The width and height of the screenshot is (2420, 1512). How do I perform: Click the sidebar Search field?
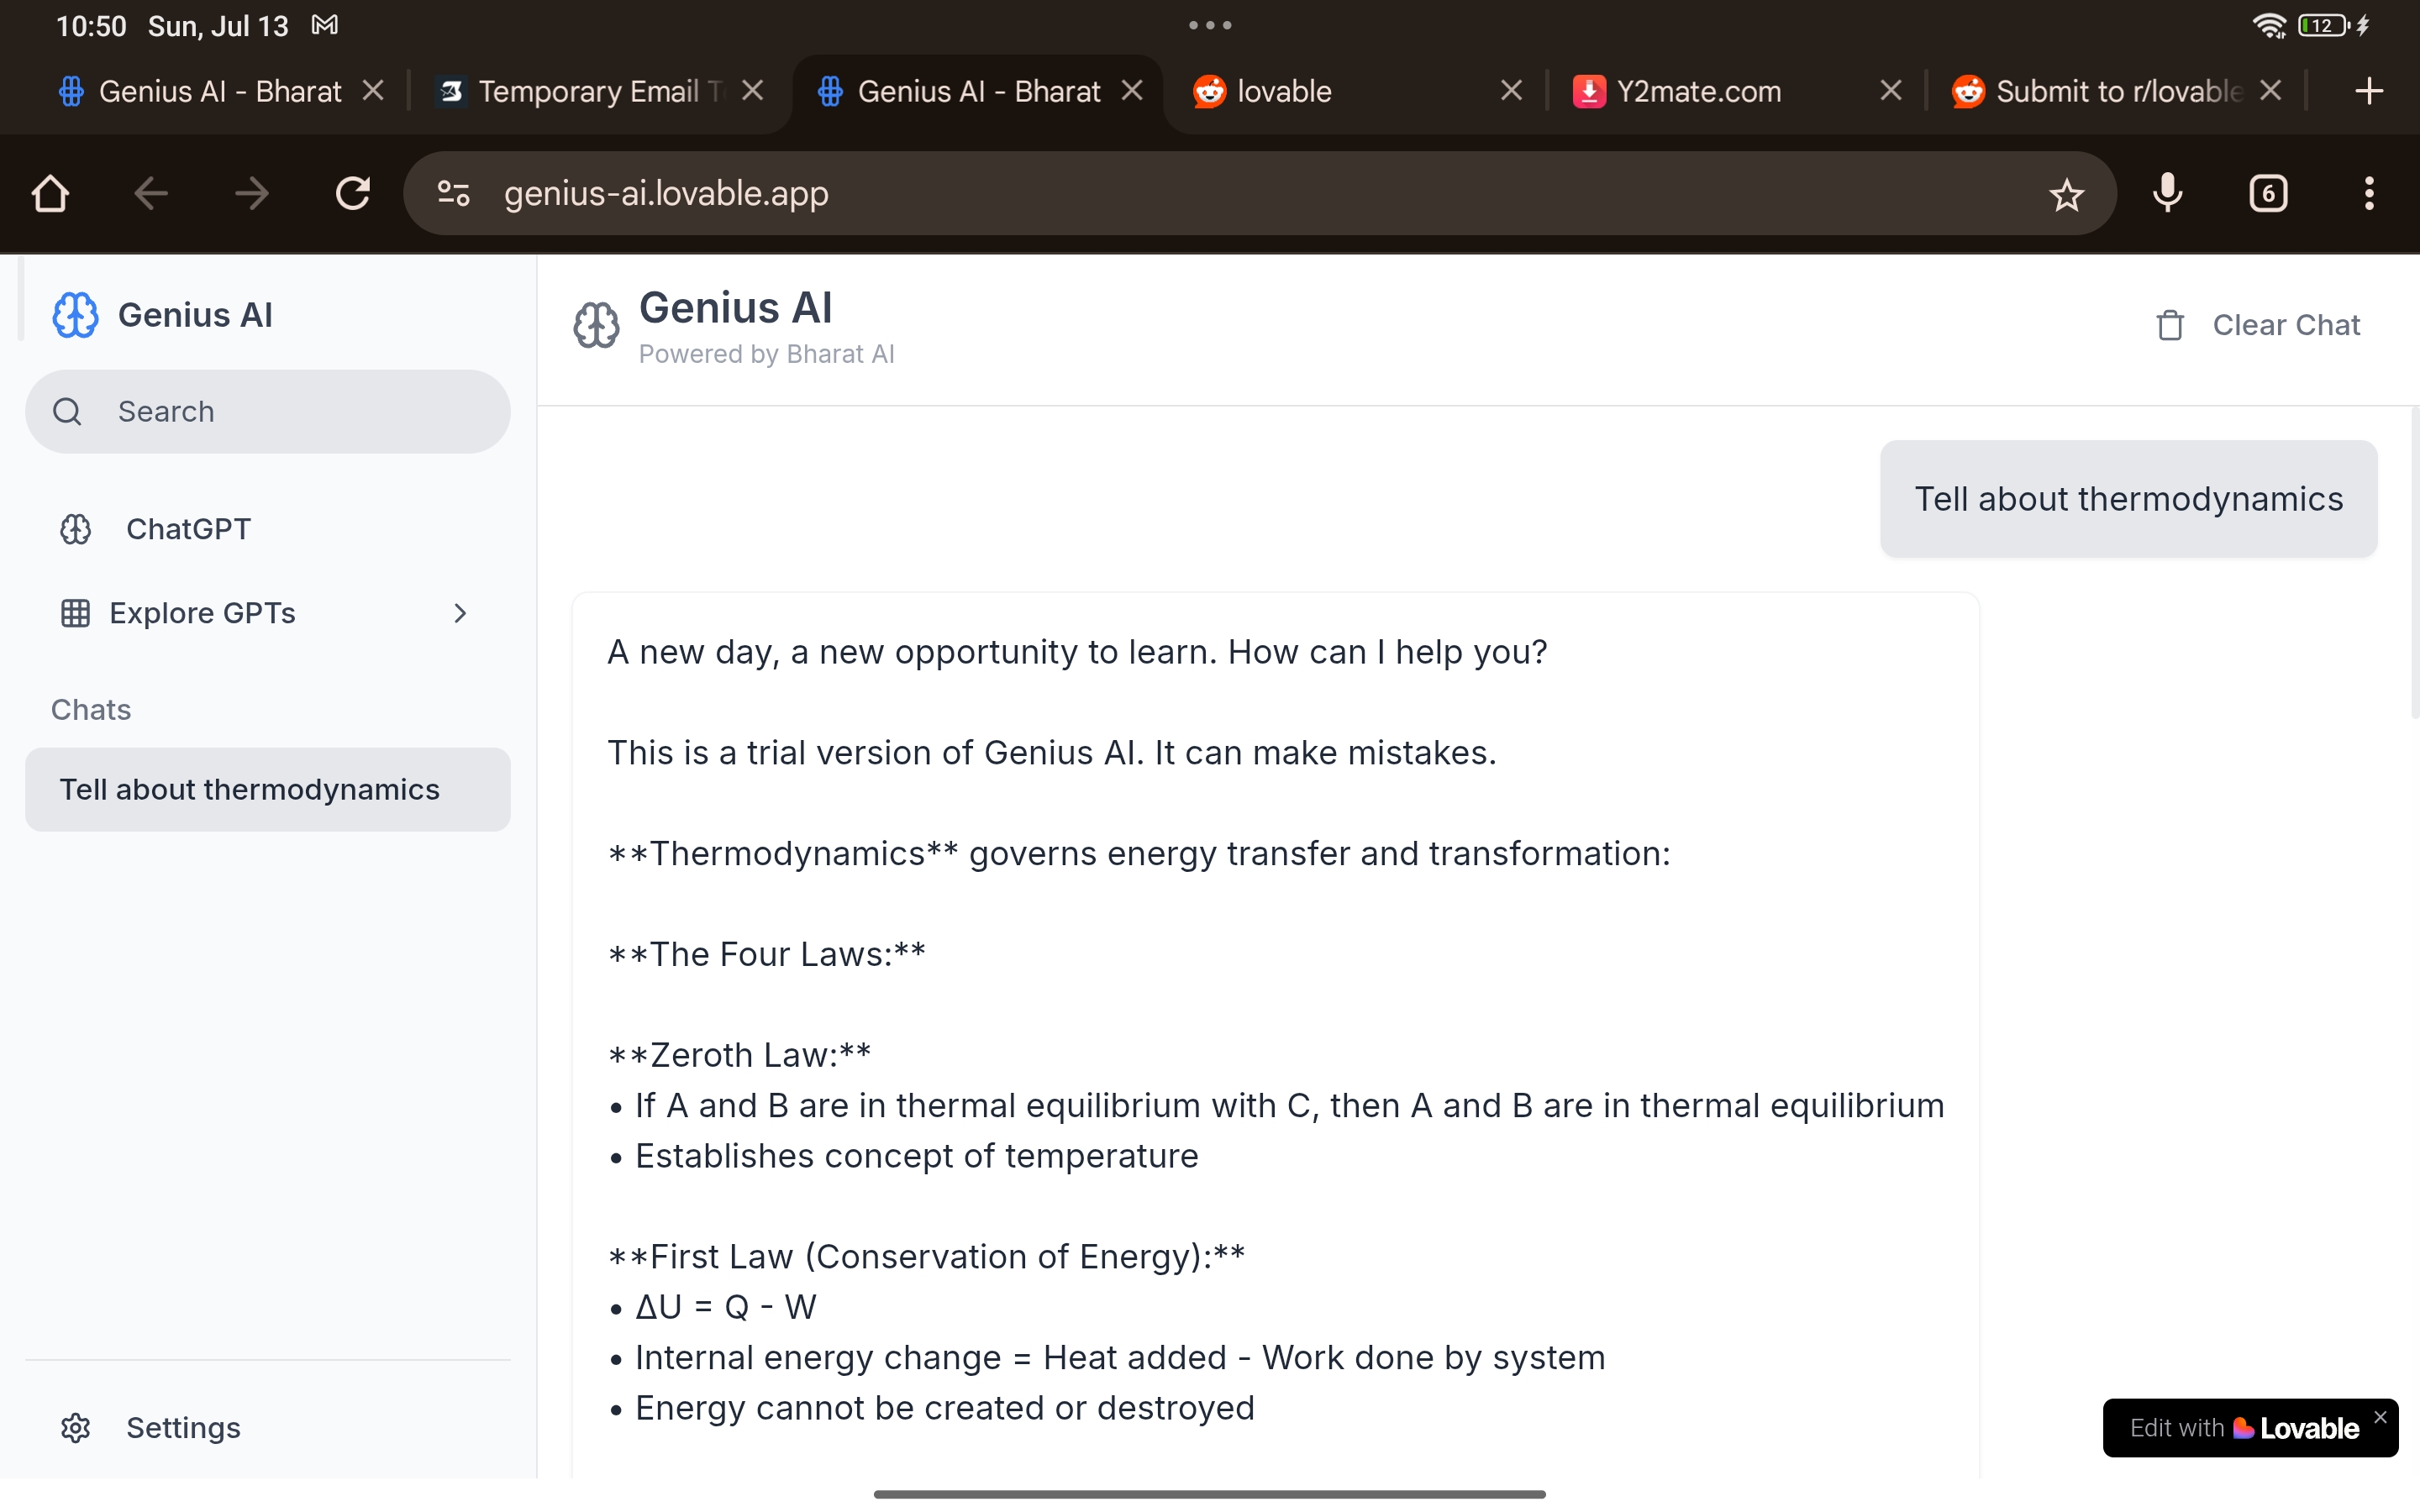pos(267,411)
